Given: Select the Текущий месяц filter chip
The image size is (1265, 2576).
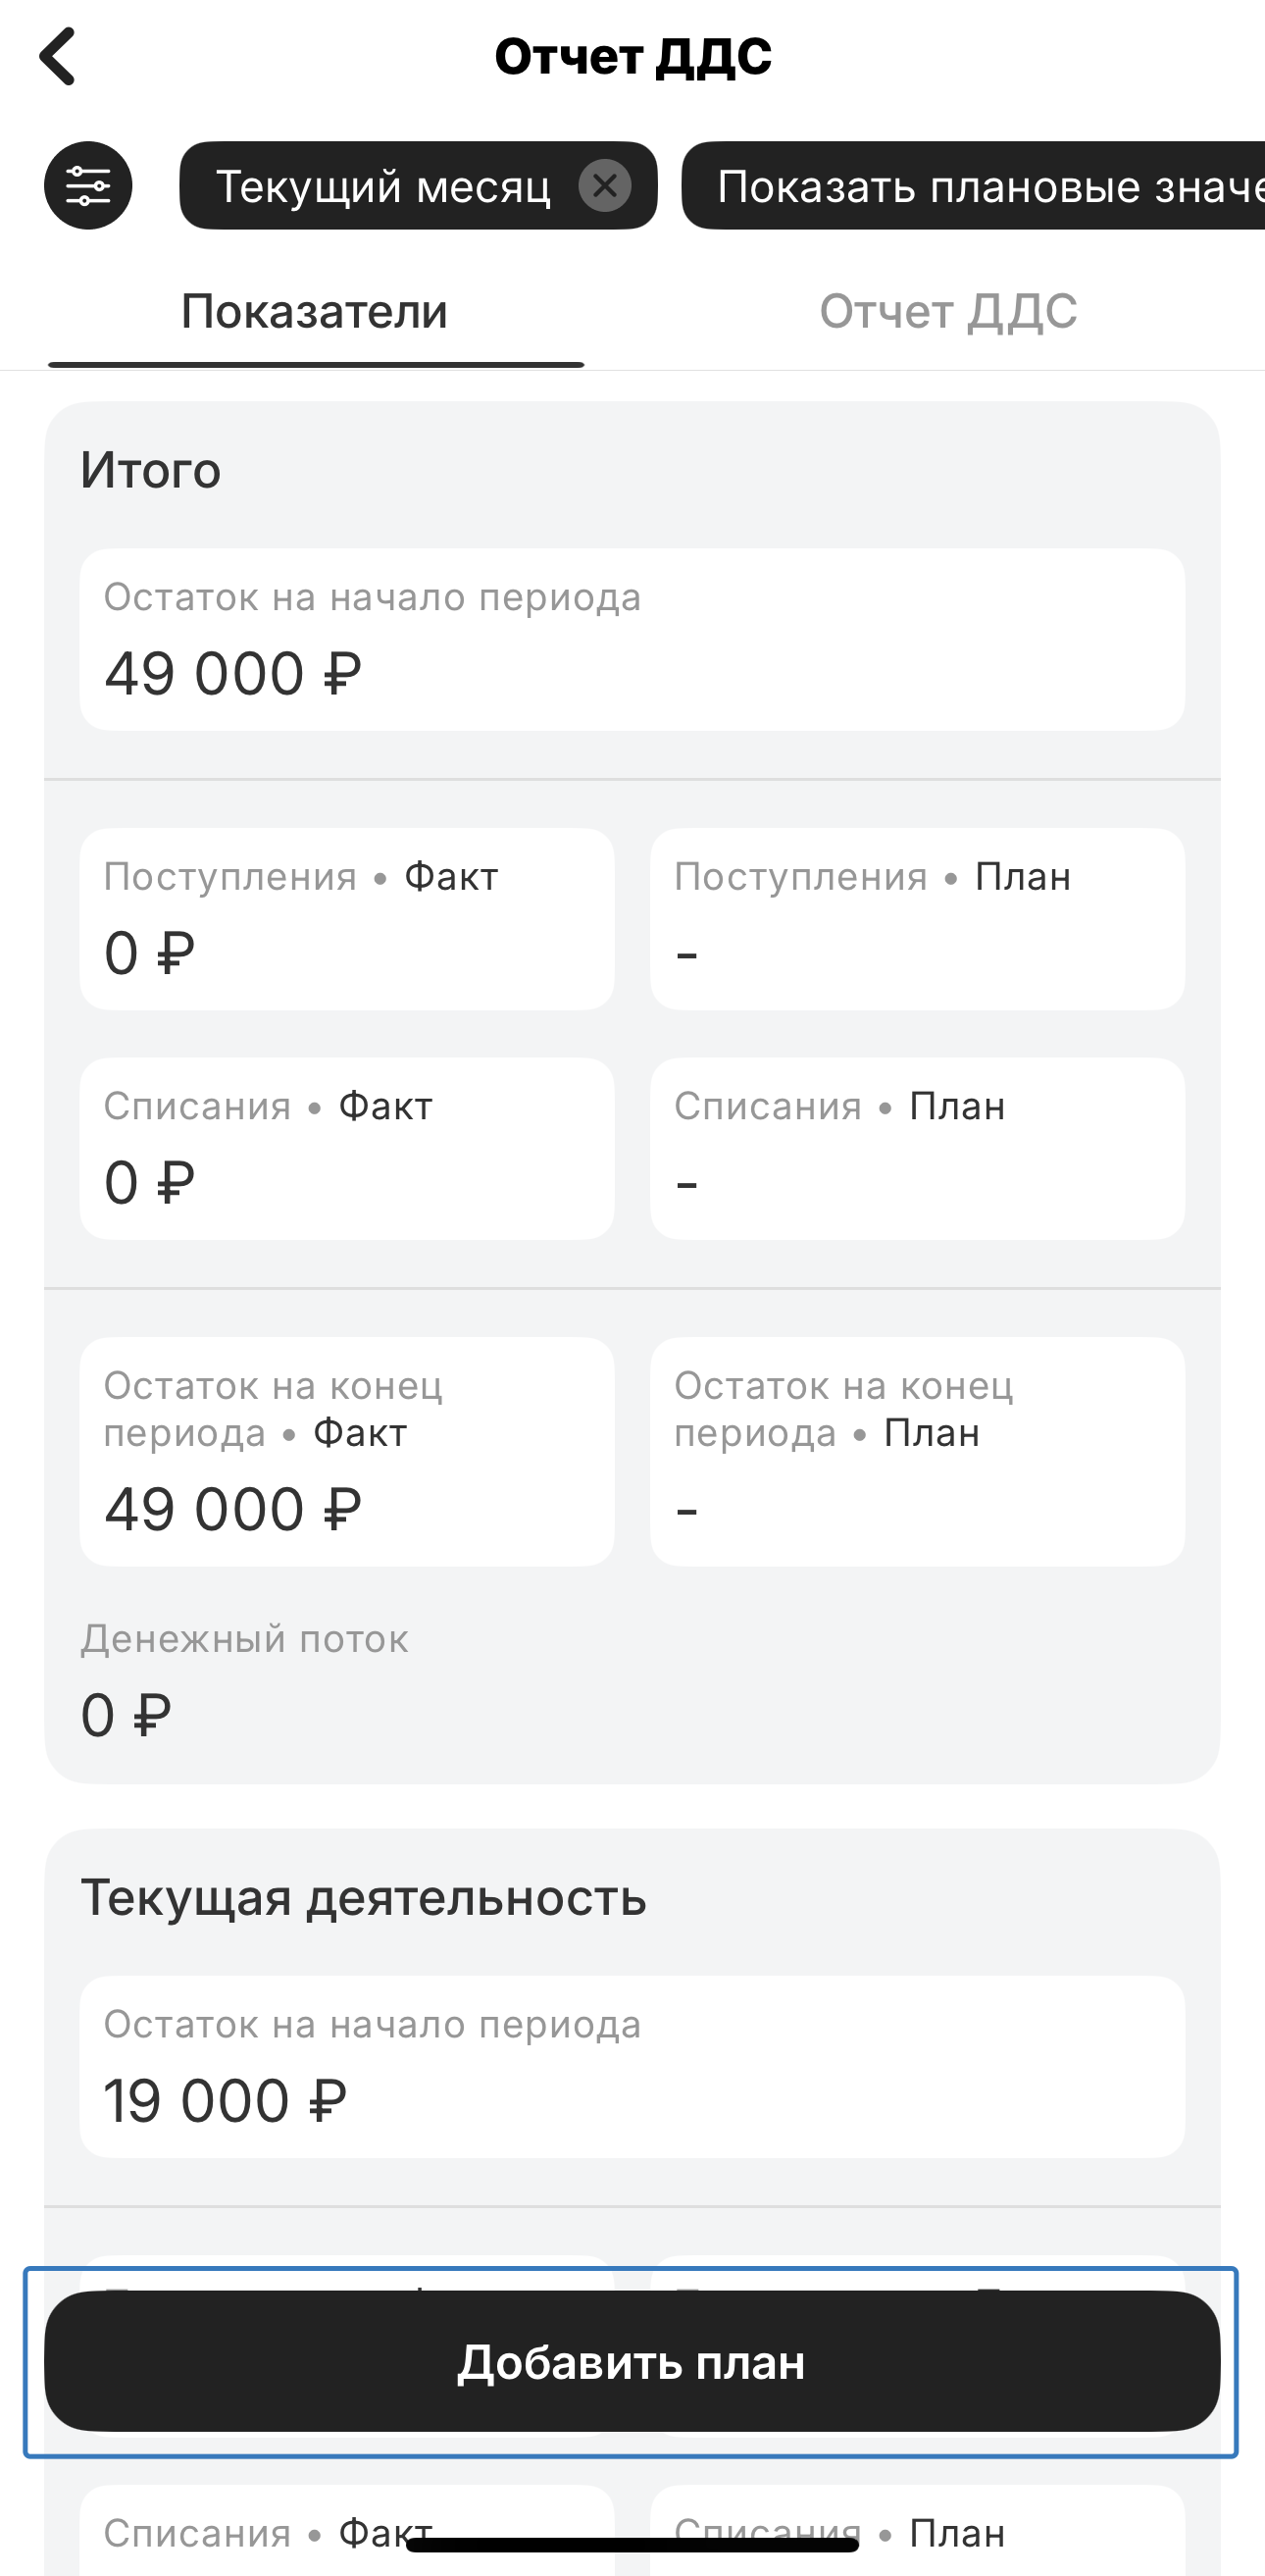Looking at the screenshot, I should tap(383, 187).
